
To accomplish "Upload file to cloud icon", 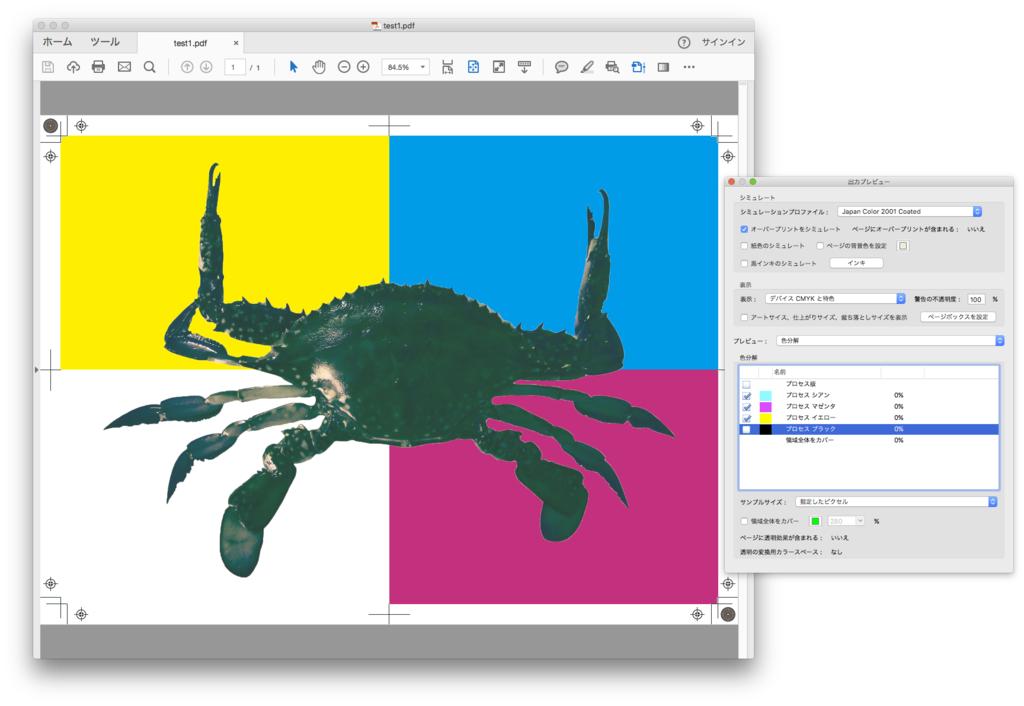I will (73, 67).
